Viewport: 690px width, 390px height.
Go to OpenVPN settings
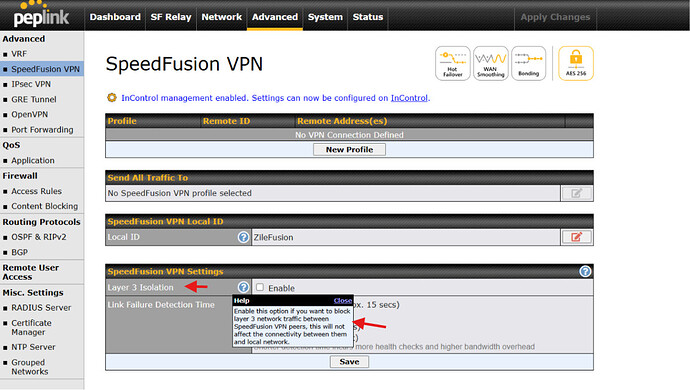[x=29, y=114]
